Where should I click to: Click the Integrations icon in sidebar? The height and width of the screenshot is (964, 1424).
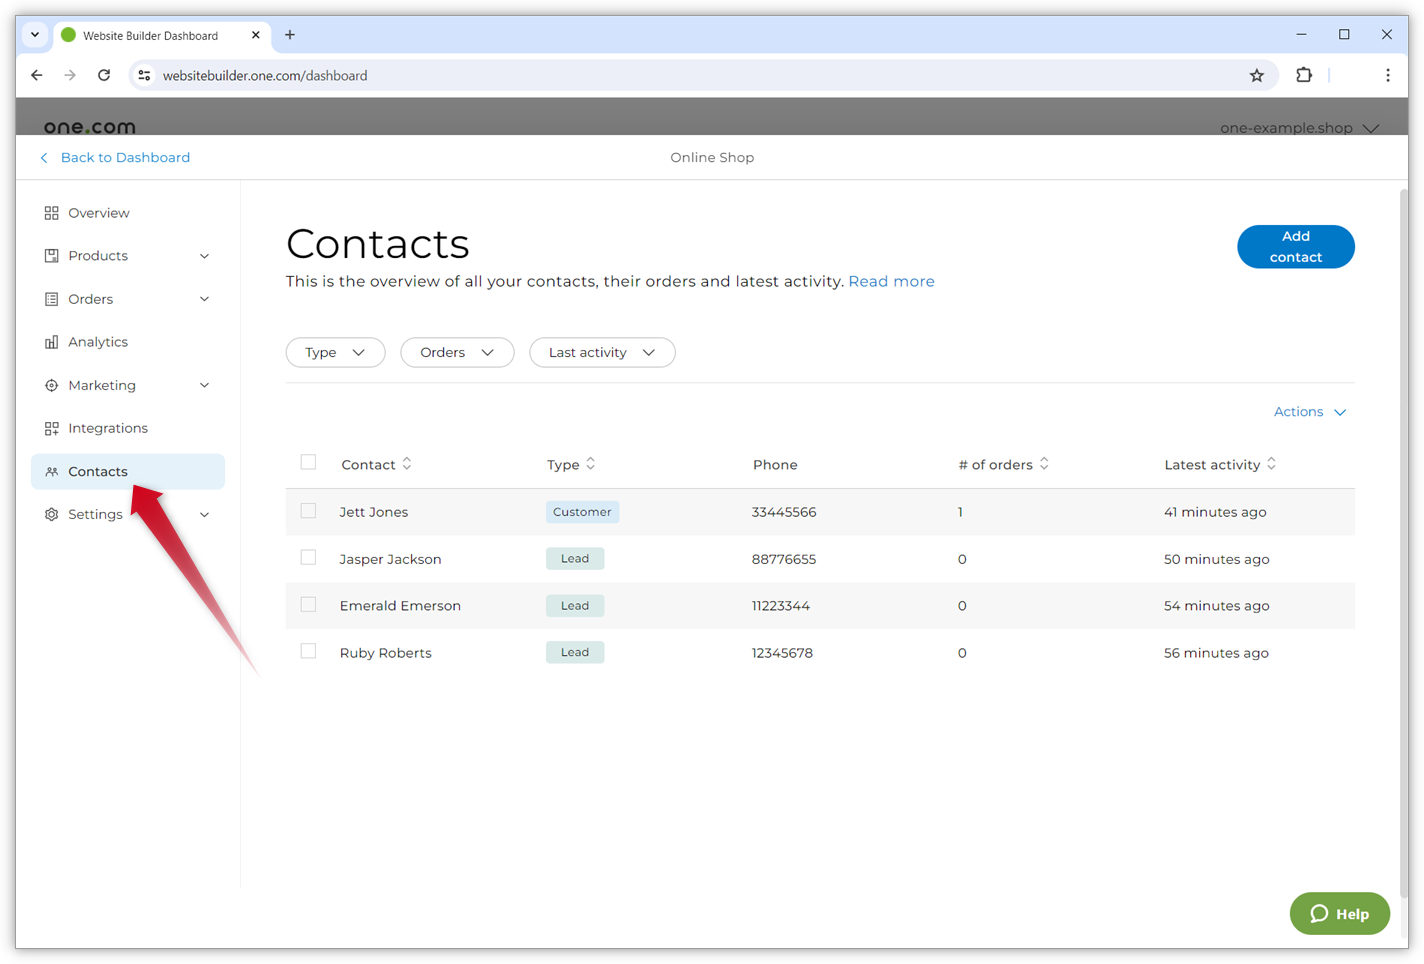pos(51,428)
